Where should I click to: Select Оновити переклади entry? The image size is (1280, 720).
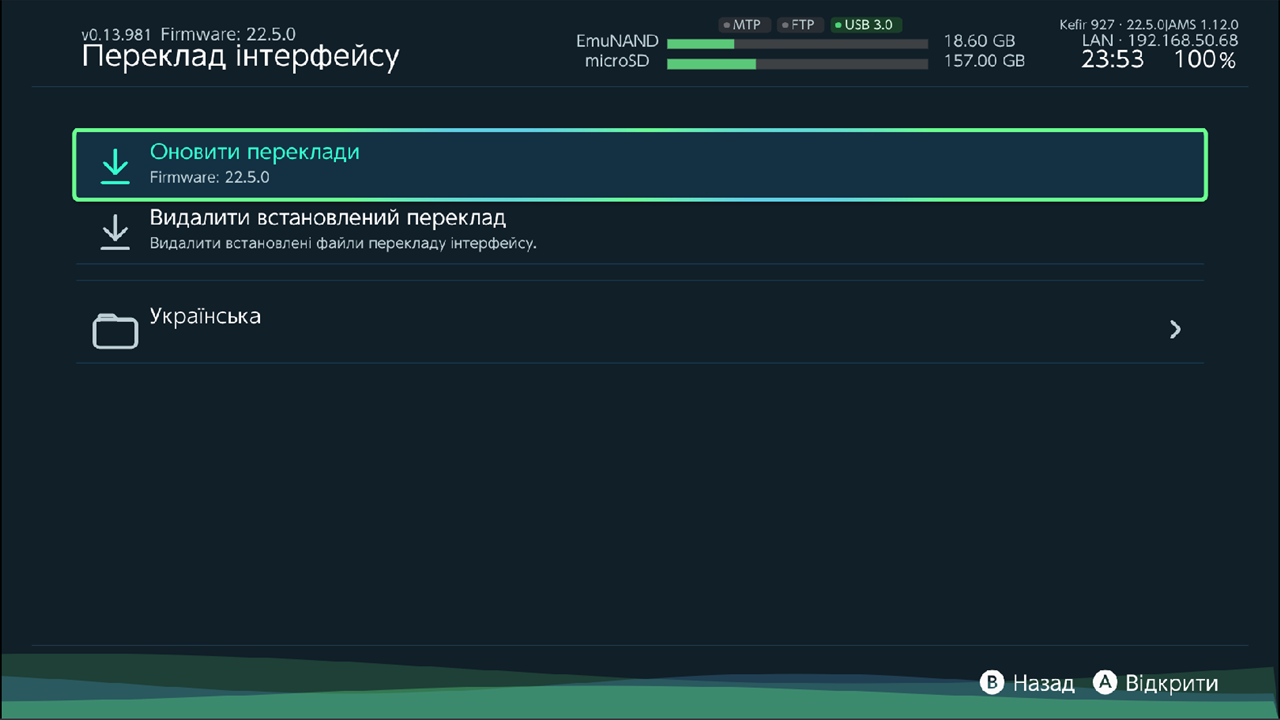[640, 165]
